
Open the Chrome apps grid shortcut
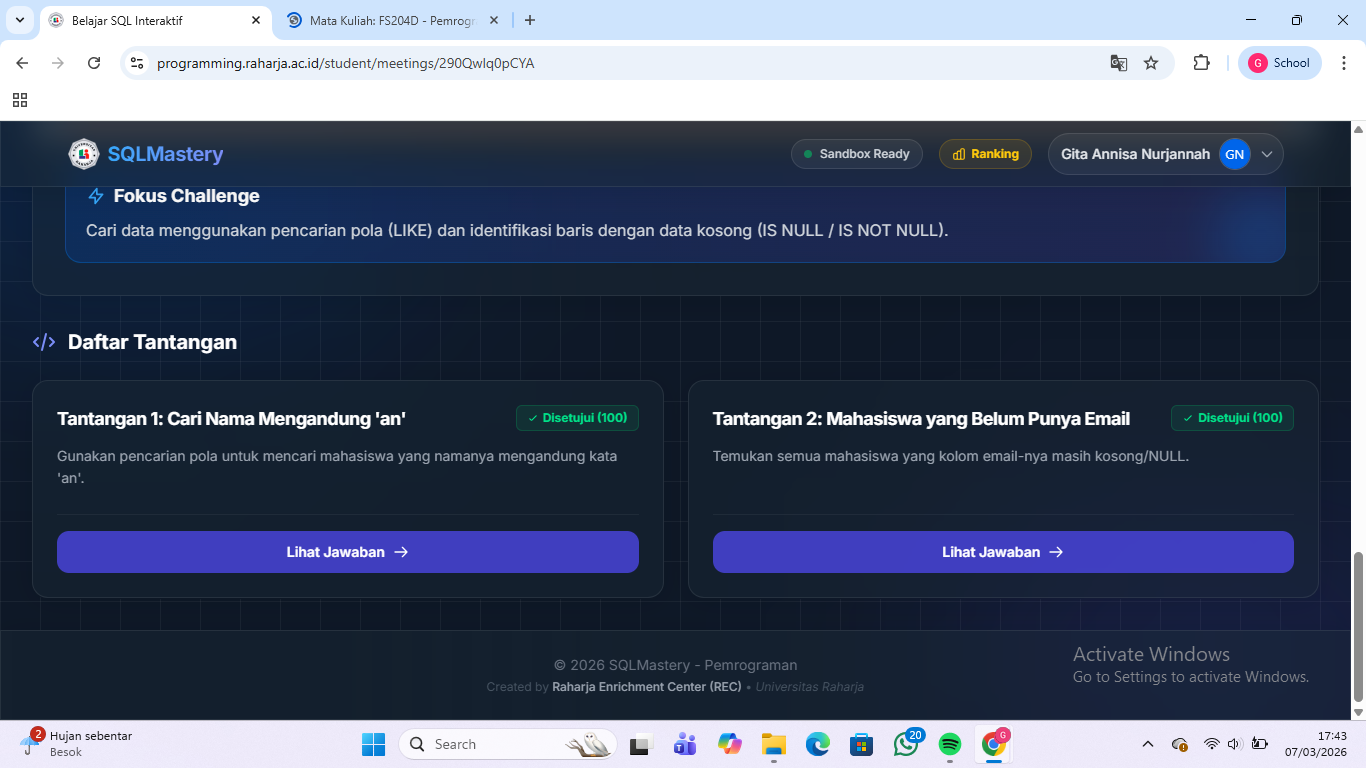coord(20,100)
